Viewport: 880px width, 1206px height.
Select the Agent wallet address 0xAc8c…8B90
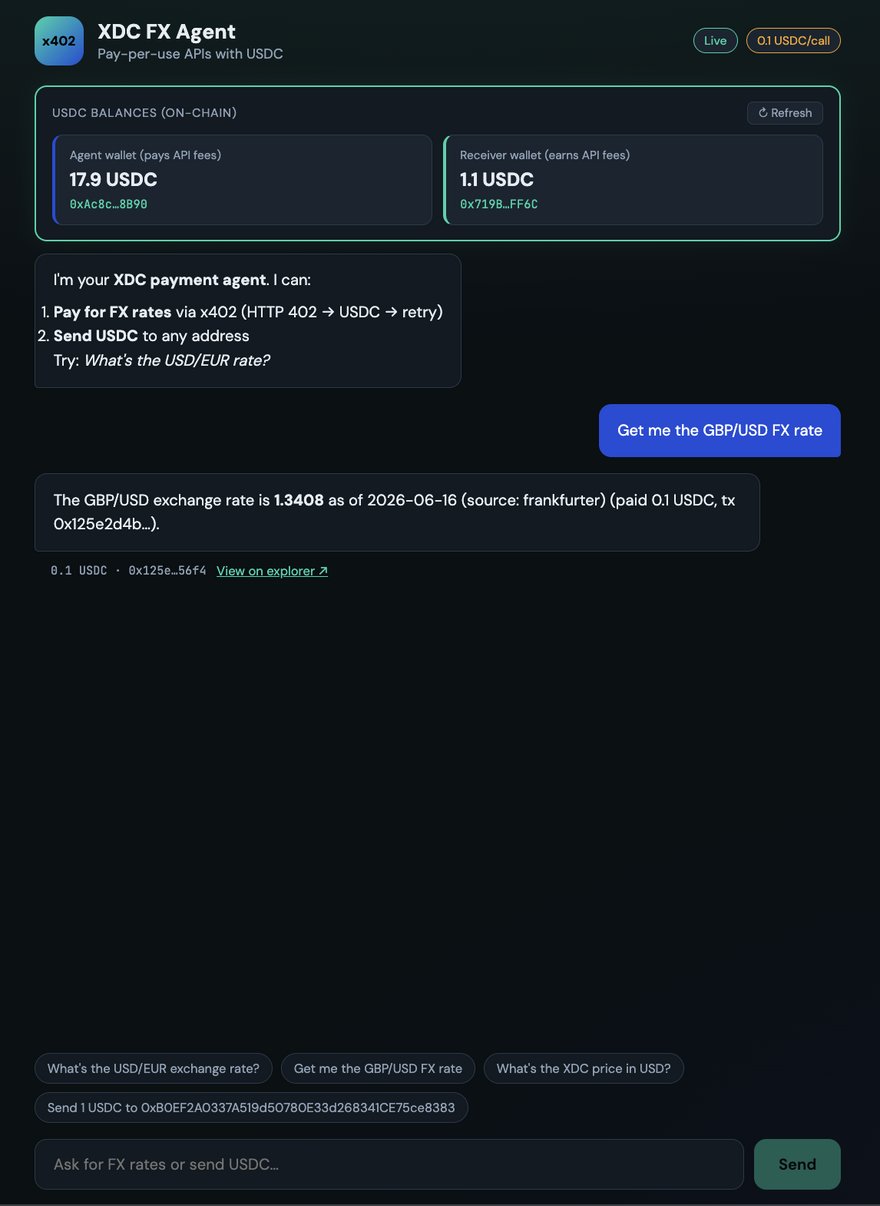(109, 204)
